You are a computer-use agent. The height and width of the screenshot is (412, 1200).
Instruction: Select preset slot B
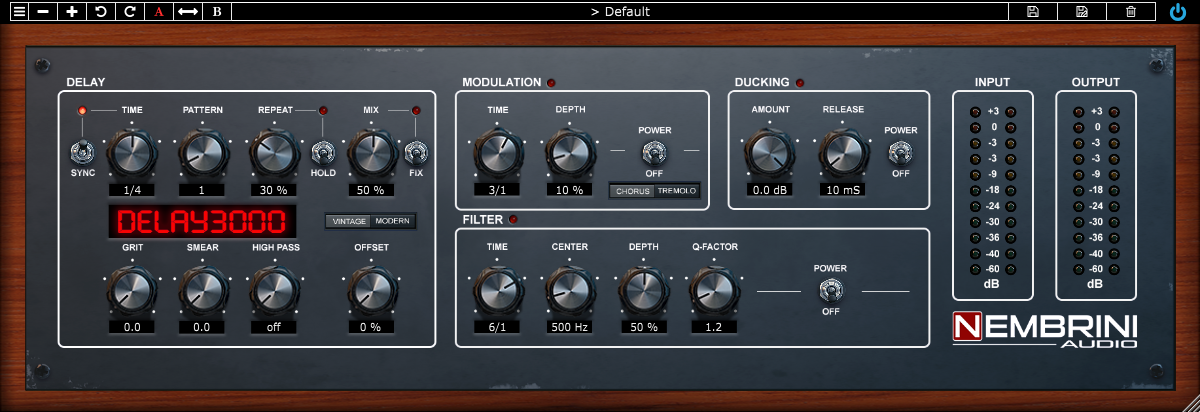pos(217,12)
